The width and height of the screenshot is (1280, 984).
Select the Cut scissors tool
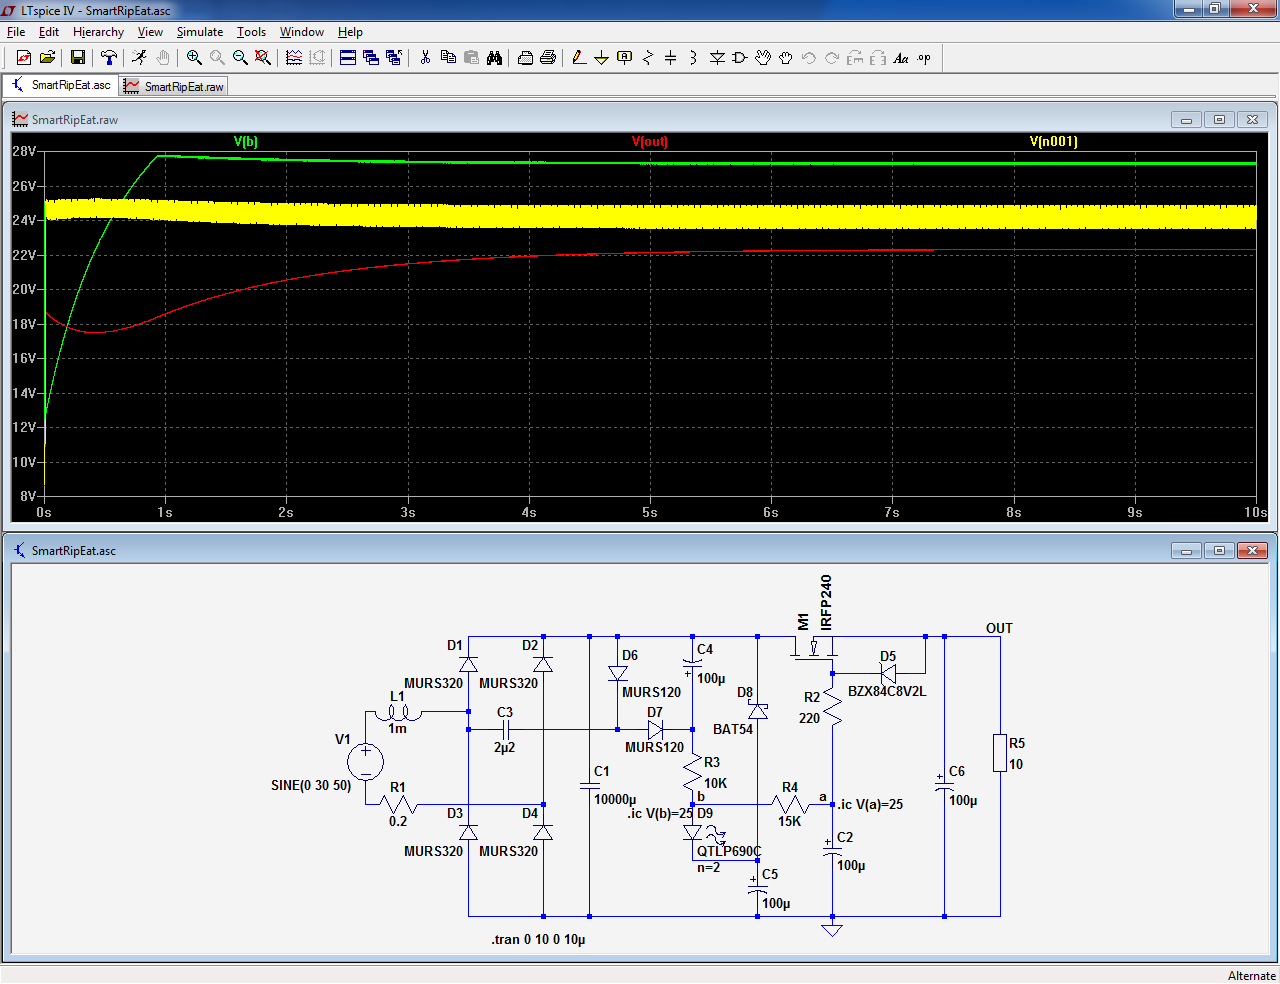(425, 58)
